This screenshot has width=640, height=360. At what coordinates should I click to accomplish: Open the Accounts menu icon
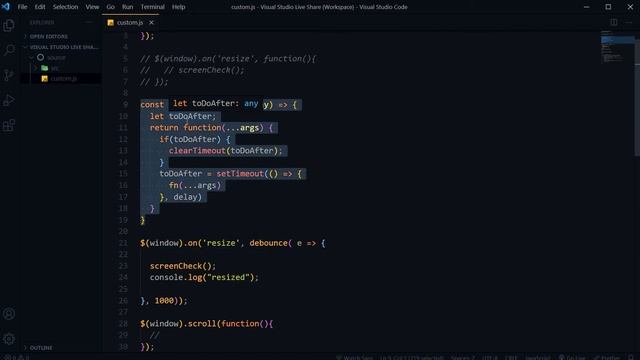[x=9, y=314]
